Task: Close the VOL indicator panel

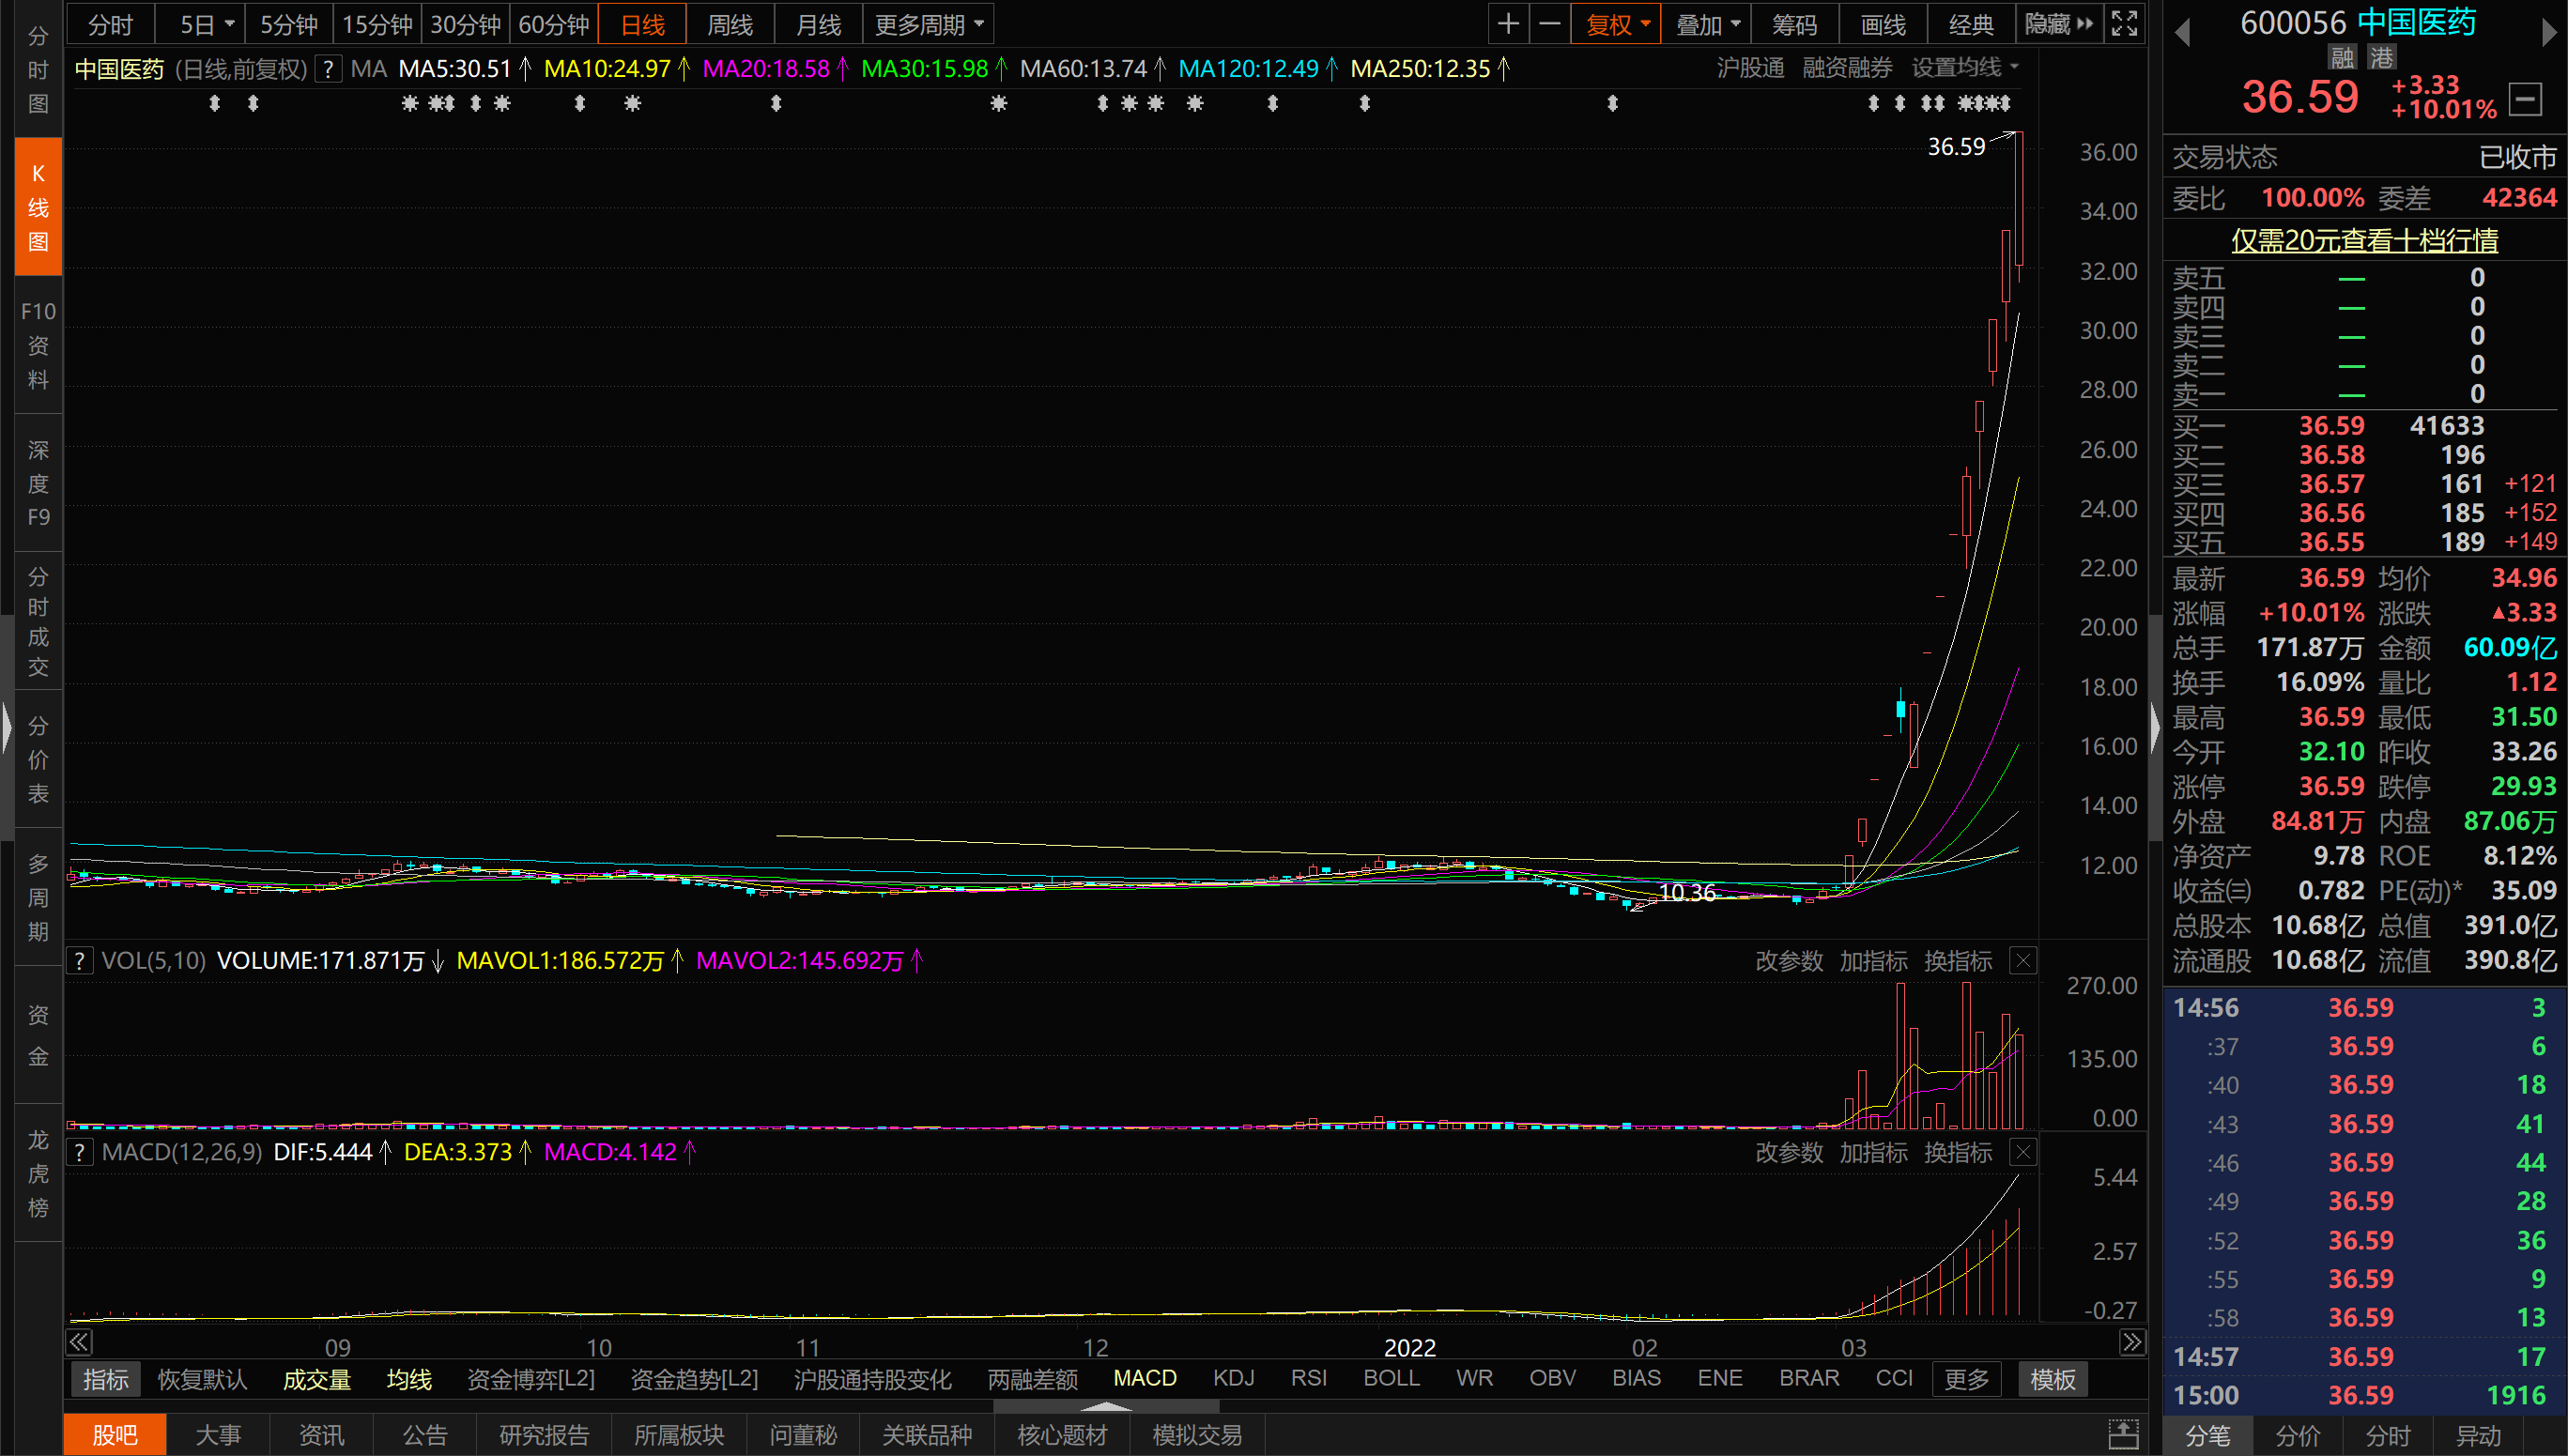Action: (x=2023, y=961)
